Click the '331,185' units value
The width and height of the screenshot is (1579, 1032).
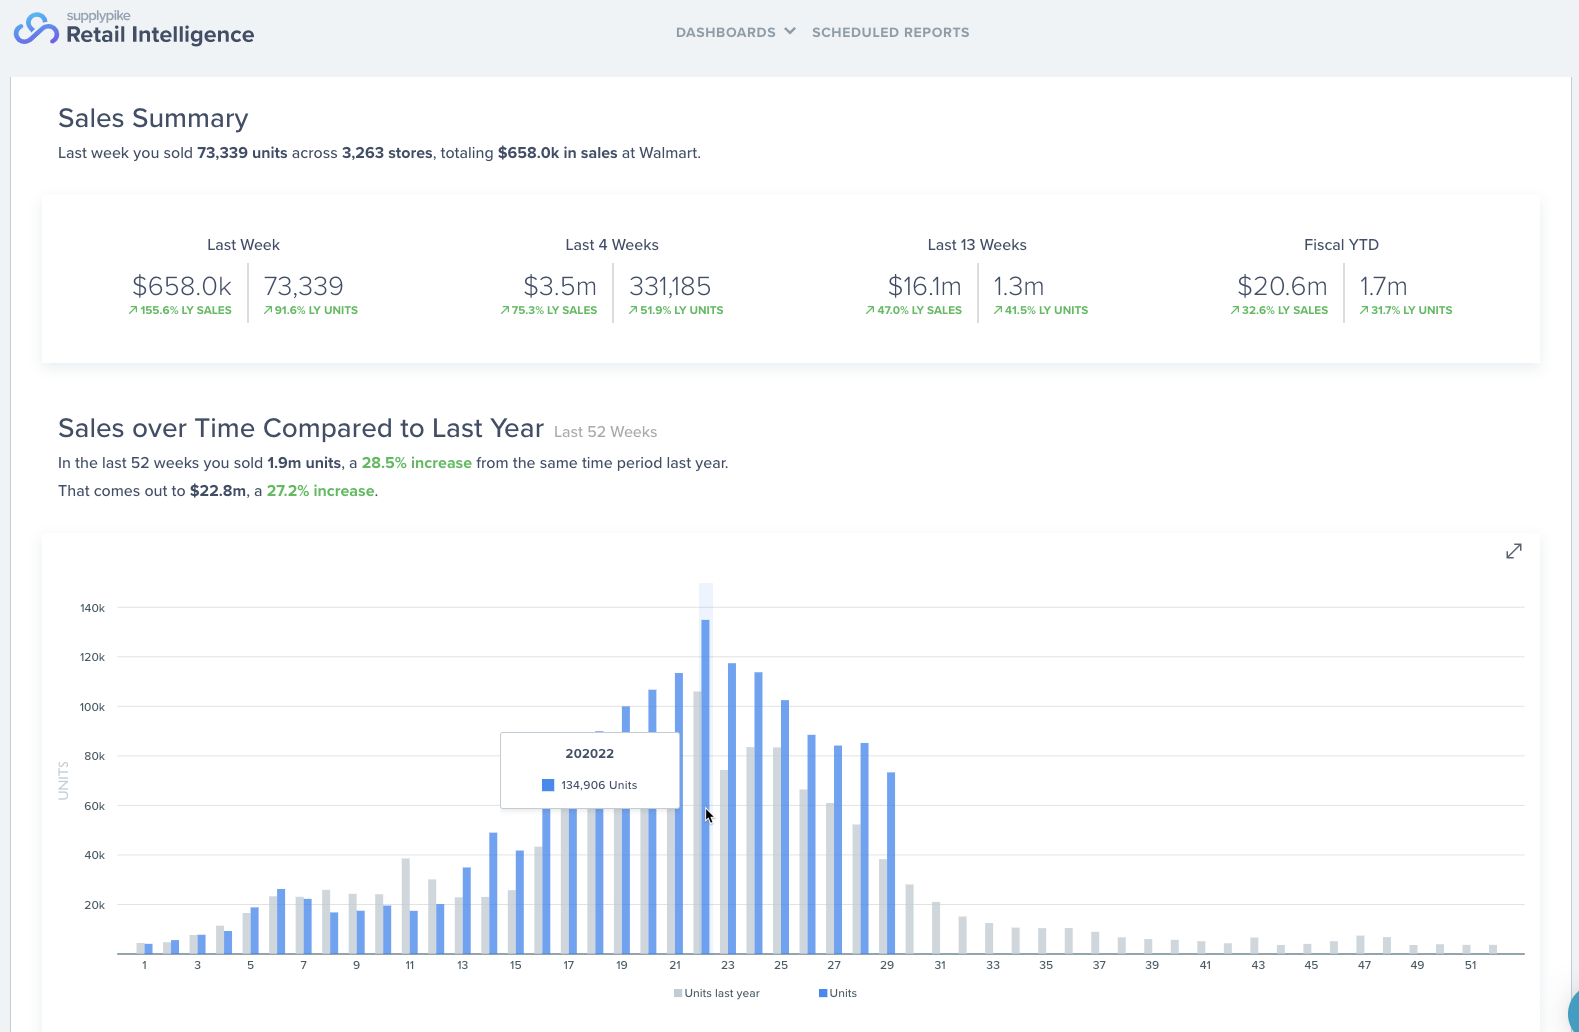pyautogui.click(x=670, y=286)
